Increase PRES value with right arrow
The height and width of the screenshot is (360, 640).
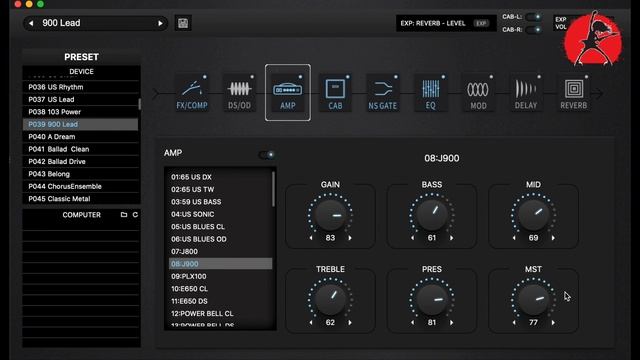coord(451,322)
